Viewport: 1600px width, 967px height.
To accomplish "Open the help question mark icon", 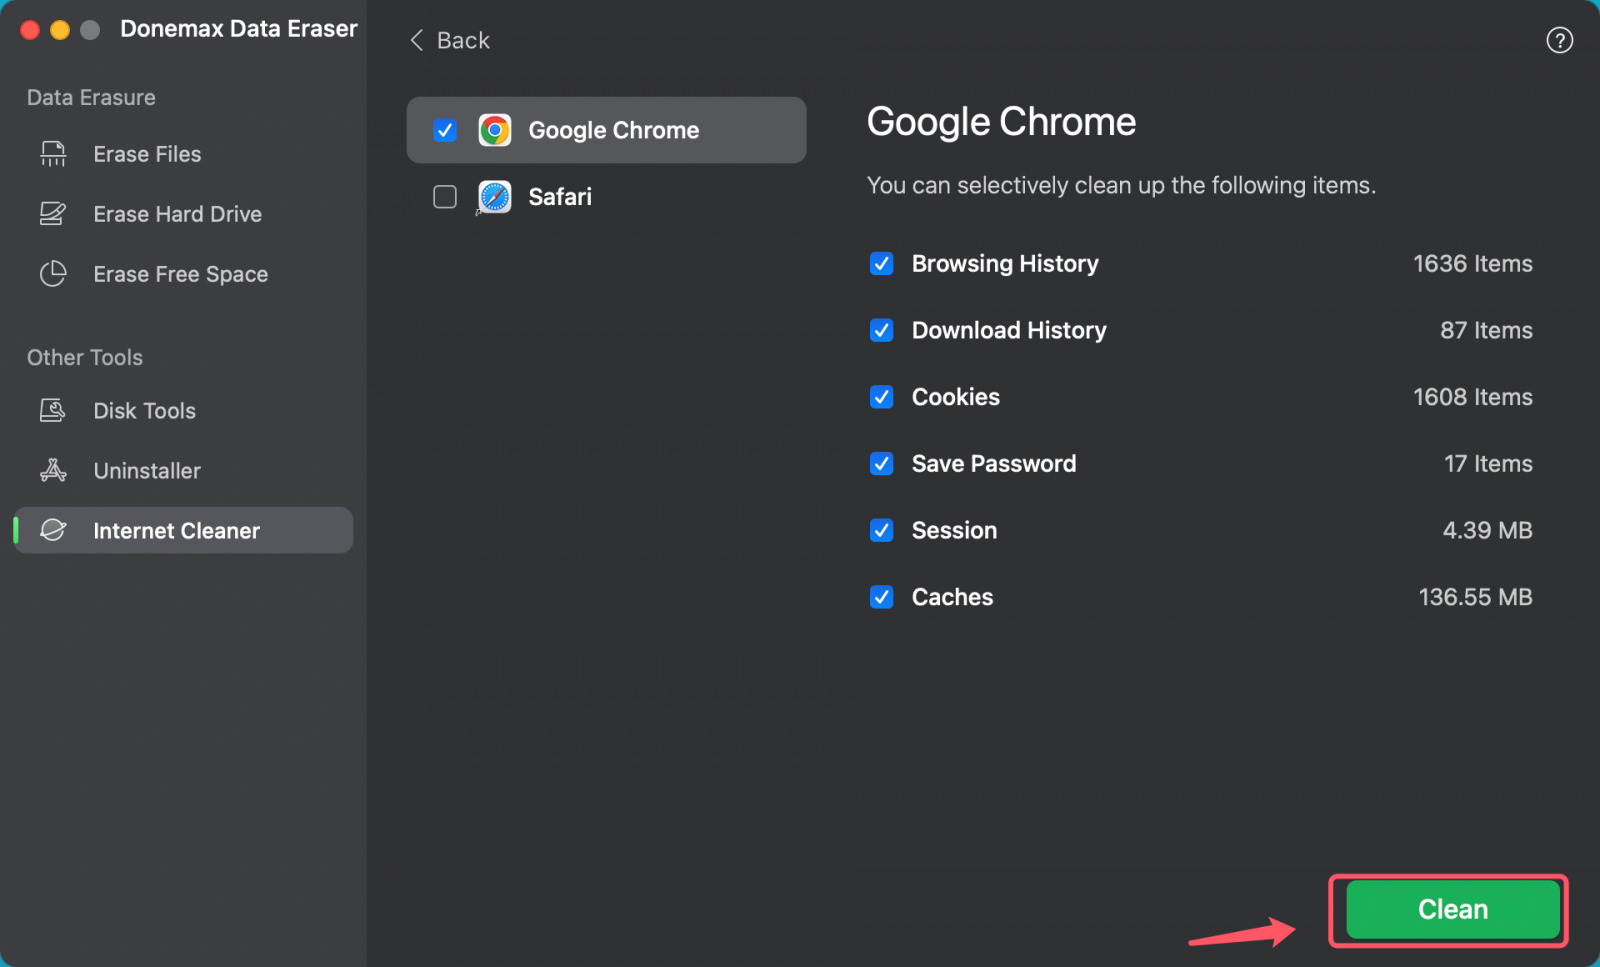I will 1559,40.
